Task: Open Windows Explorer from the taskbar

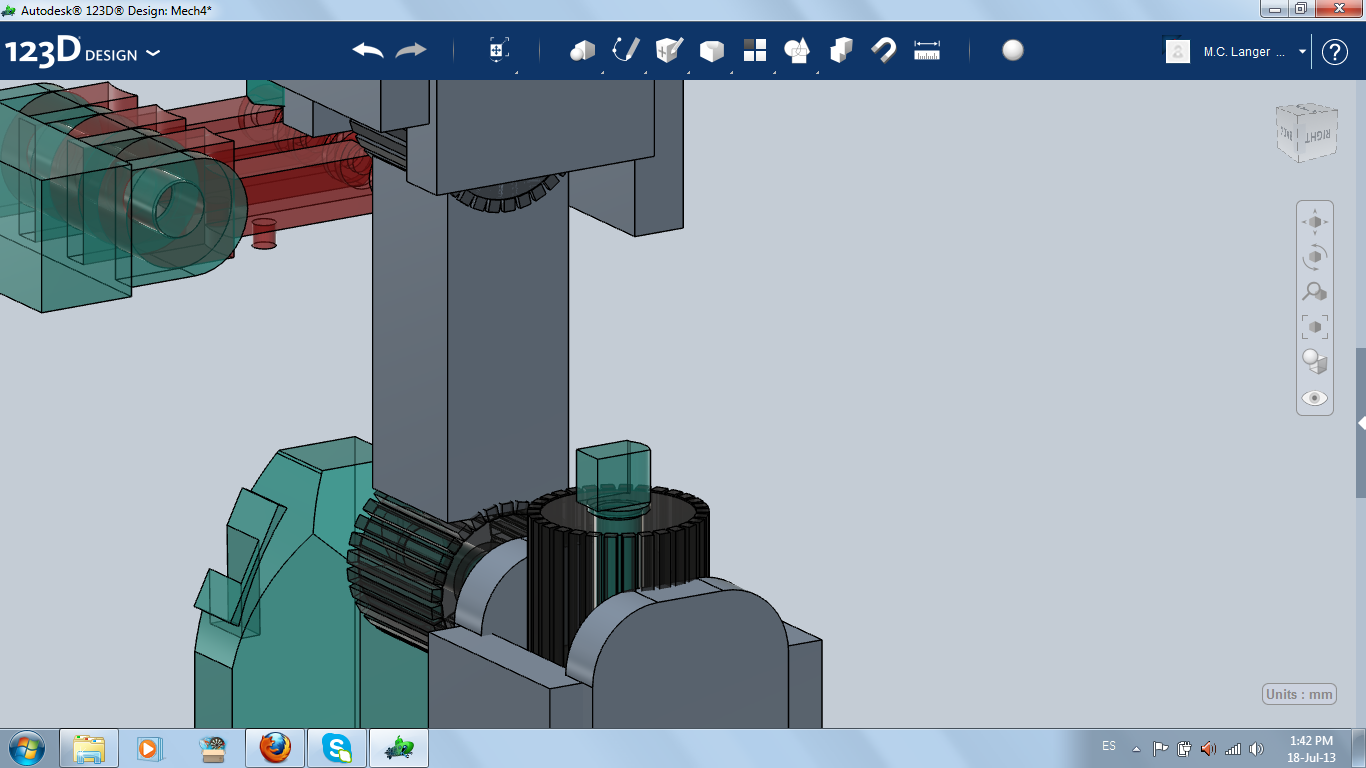Action: (89, 748)
